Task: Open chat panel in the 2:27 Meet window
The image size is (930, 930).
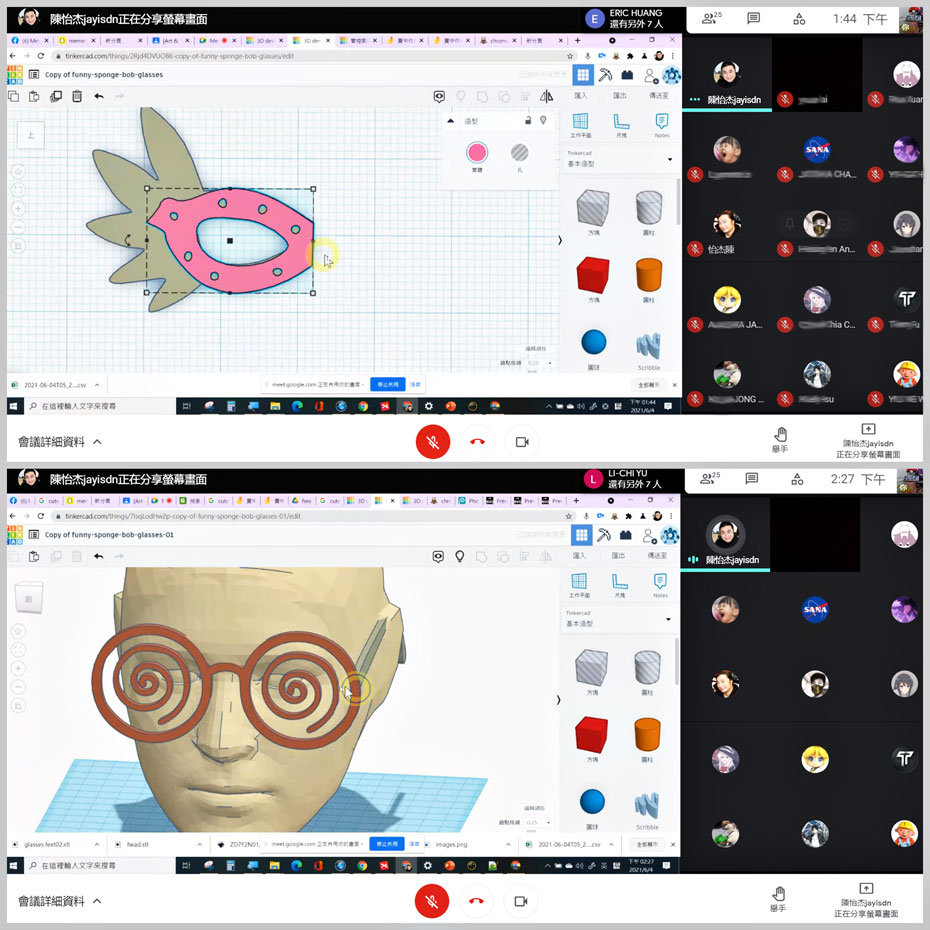Action: (x=751, y=478)
